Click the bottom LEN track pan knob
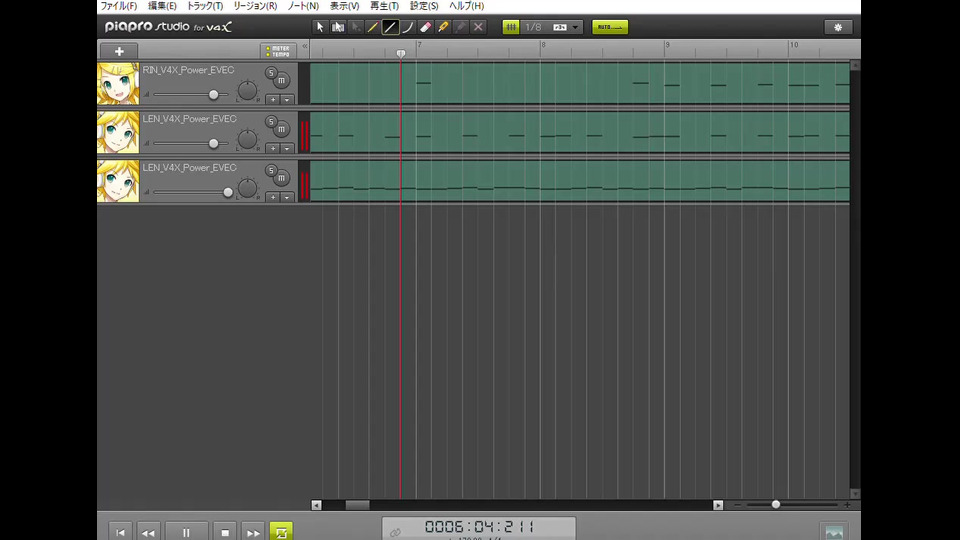The image size is (960, 540). click(x=247, y=189)
